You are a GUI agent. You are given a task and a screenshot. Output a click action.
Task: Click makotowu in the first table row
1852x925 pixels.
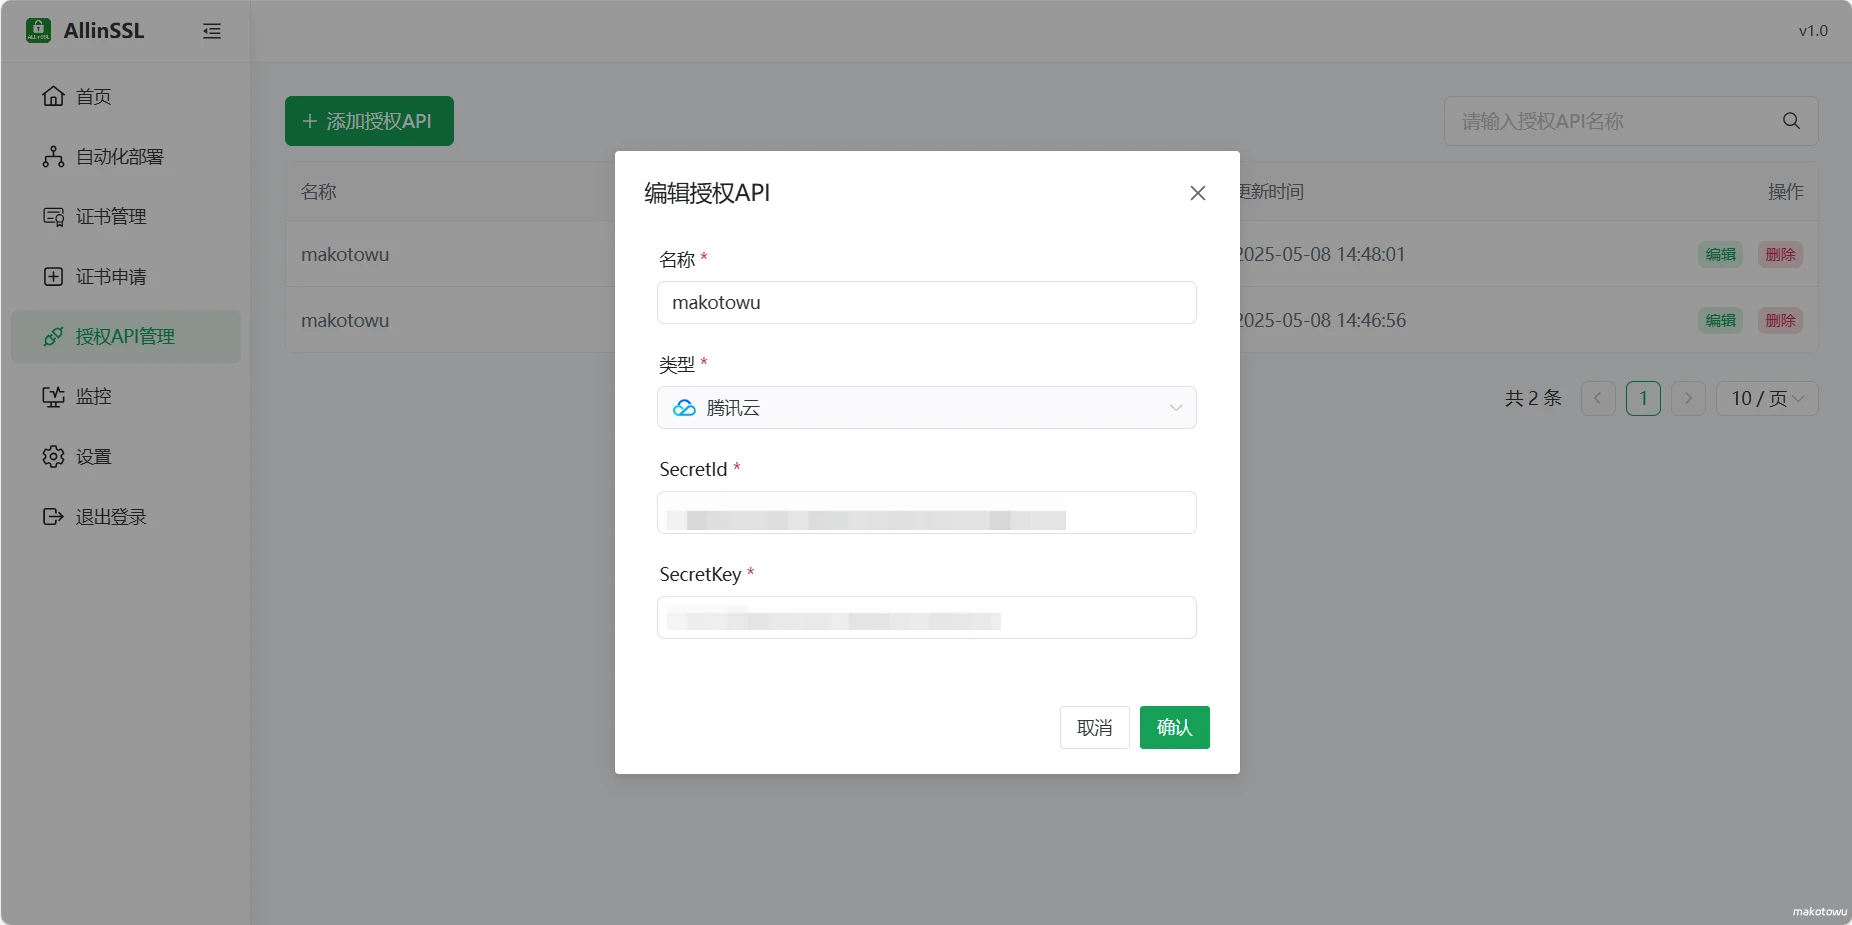coord(345,254)
